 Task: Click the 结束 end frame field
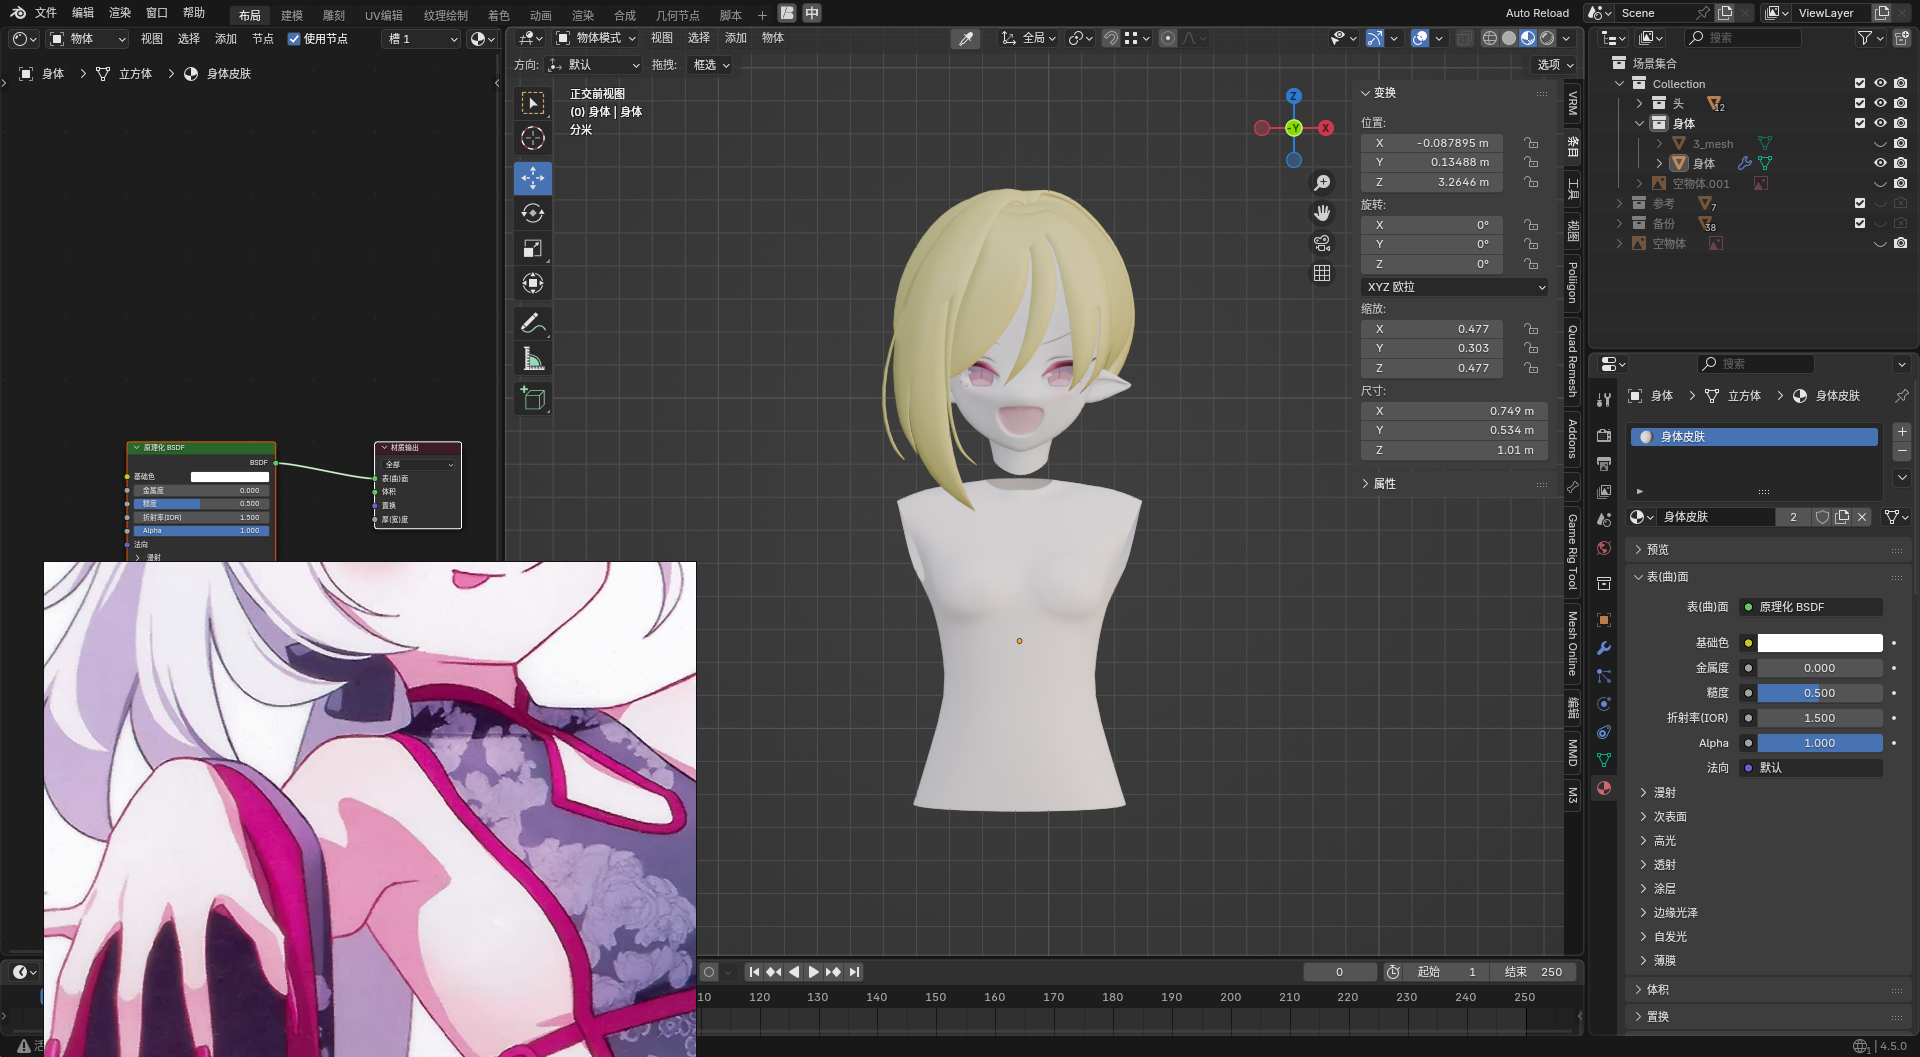point(1534,972)
